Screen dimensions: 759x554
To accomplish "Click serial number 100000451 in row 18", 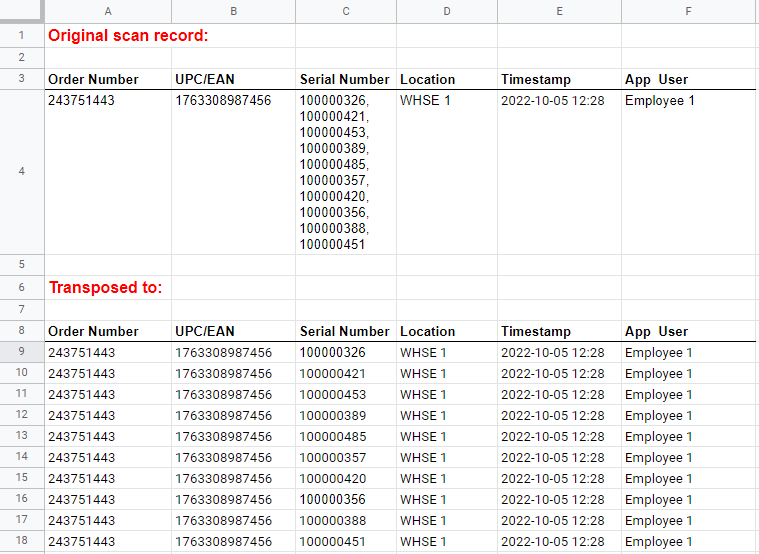I will pyautogui.click(x=333, y=541).
